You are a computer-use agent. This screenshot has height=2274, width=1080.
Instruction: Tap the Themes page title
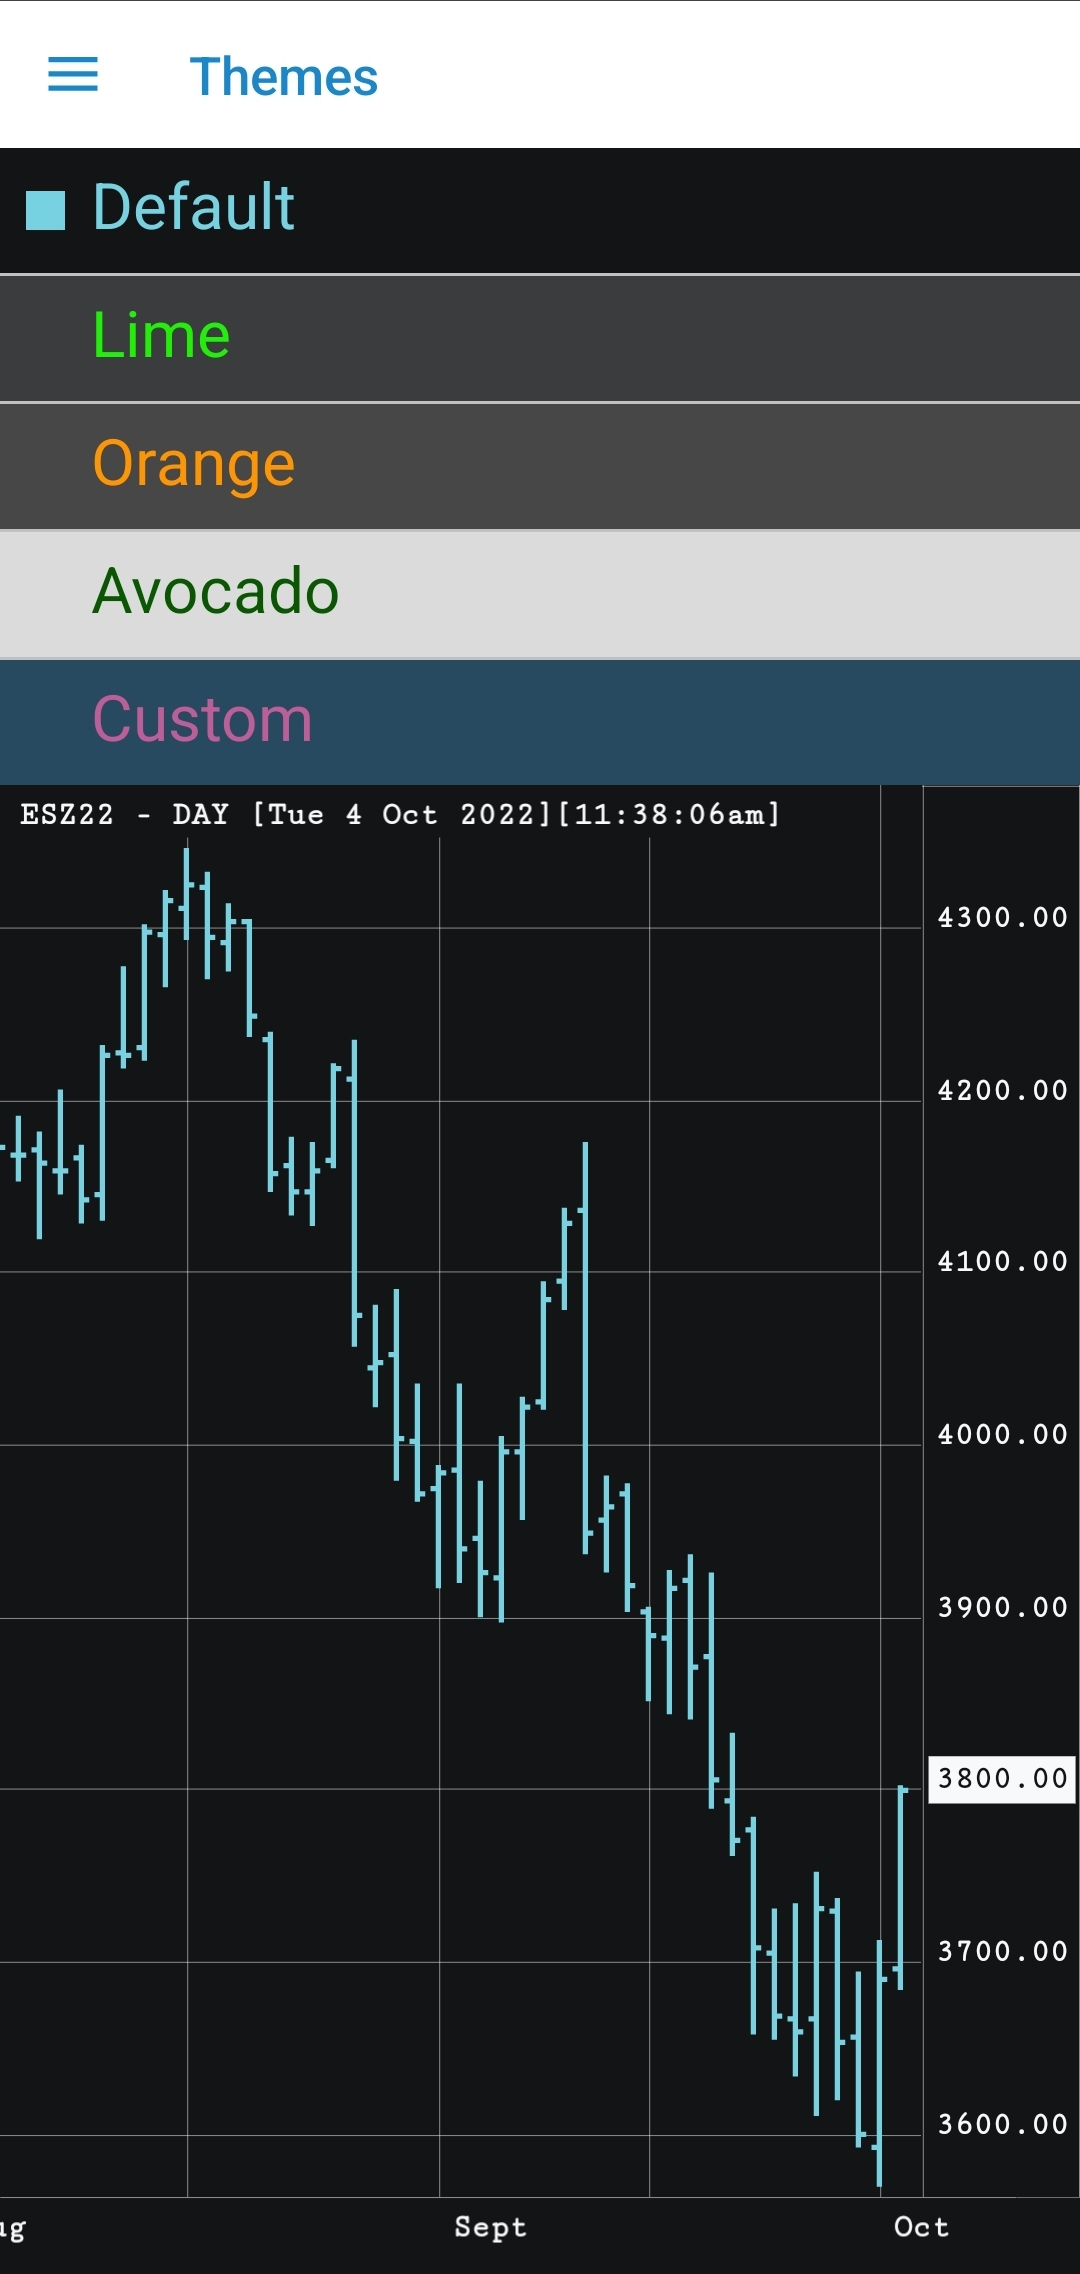[283, 77]
